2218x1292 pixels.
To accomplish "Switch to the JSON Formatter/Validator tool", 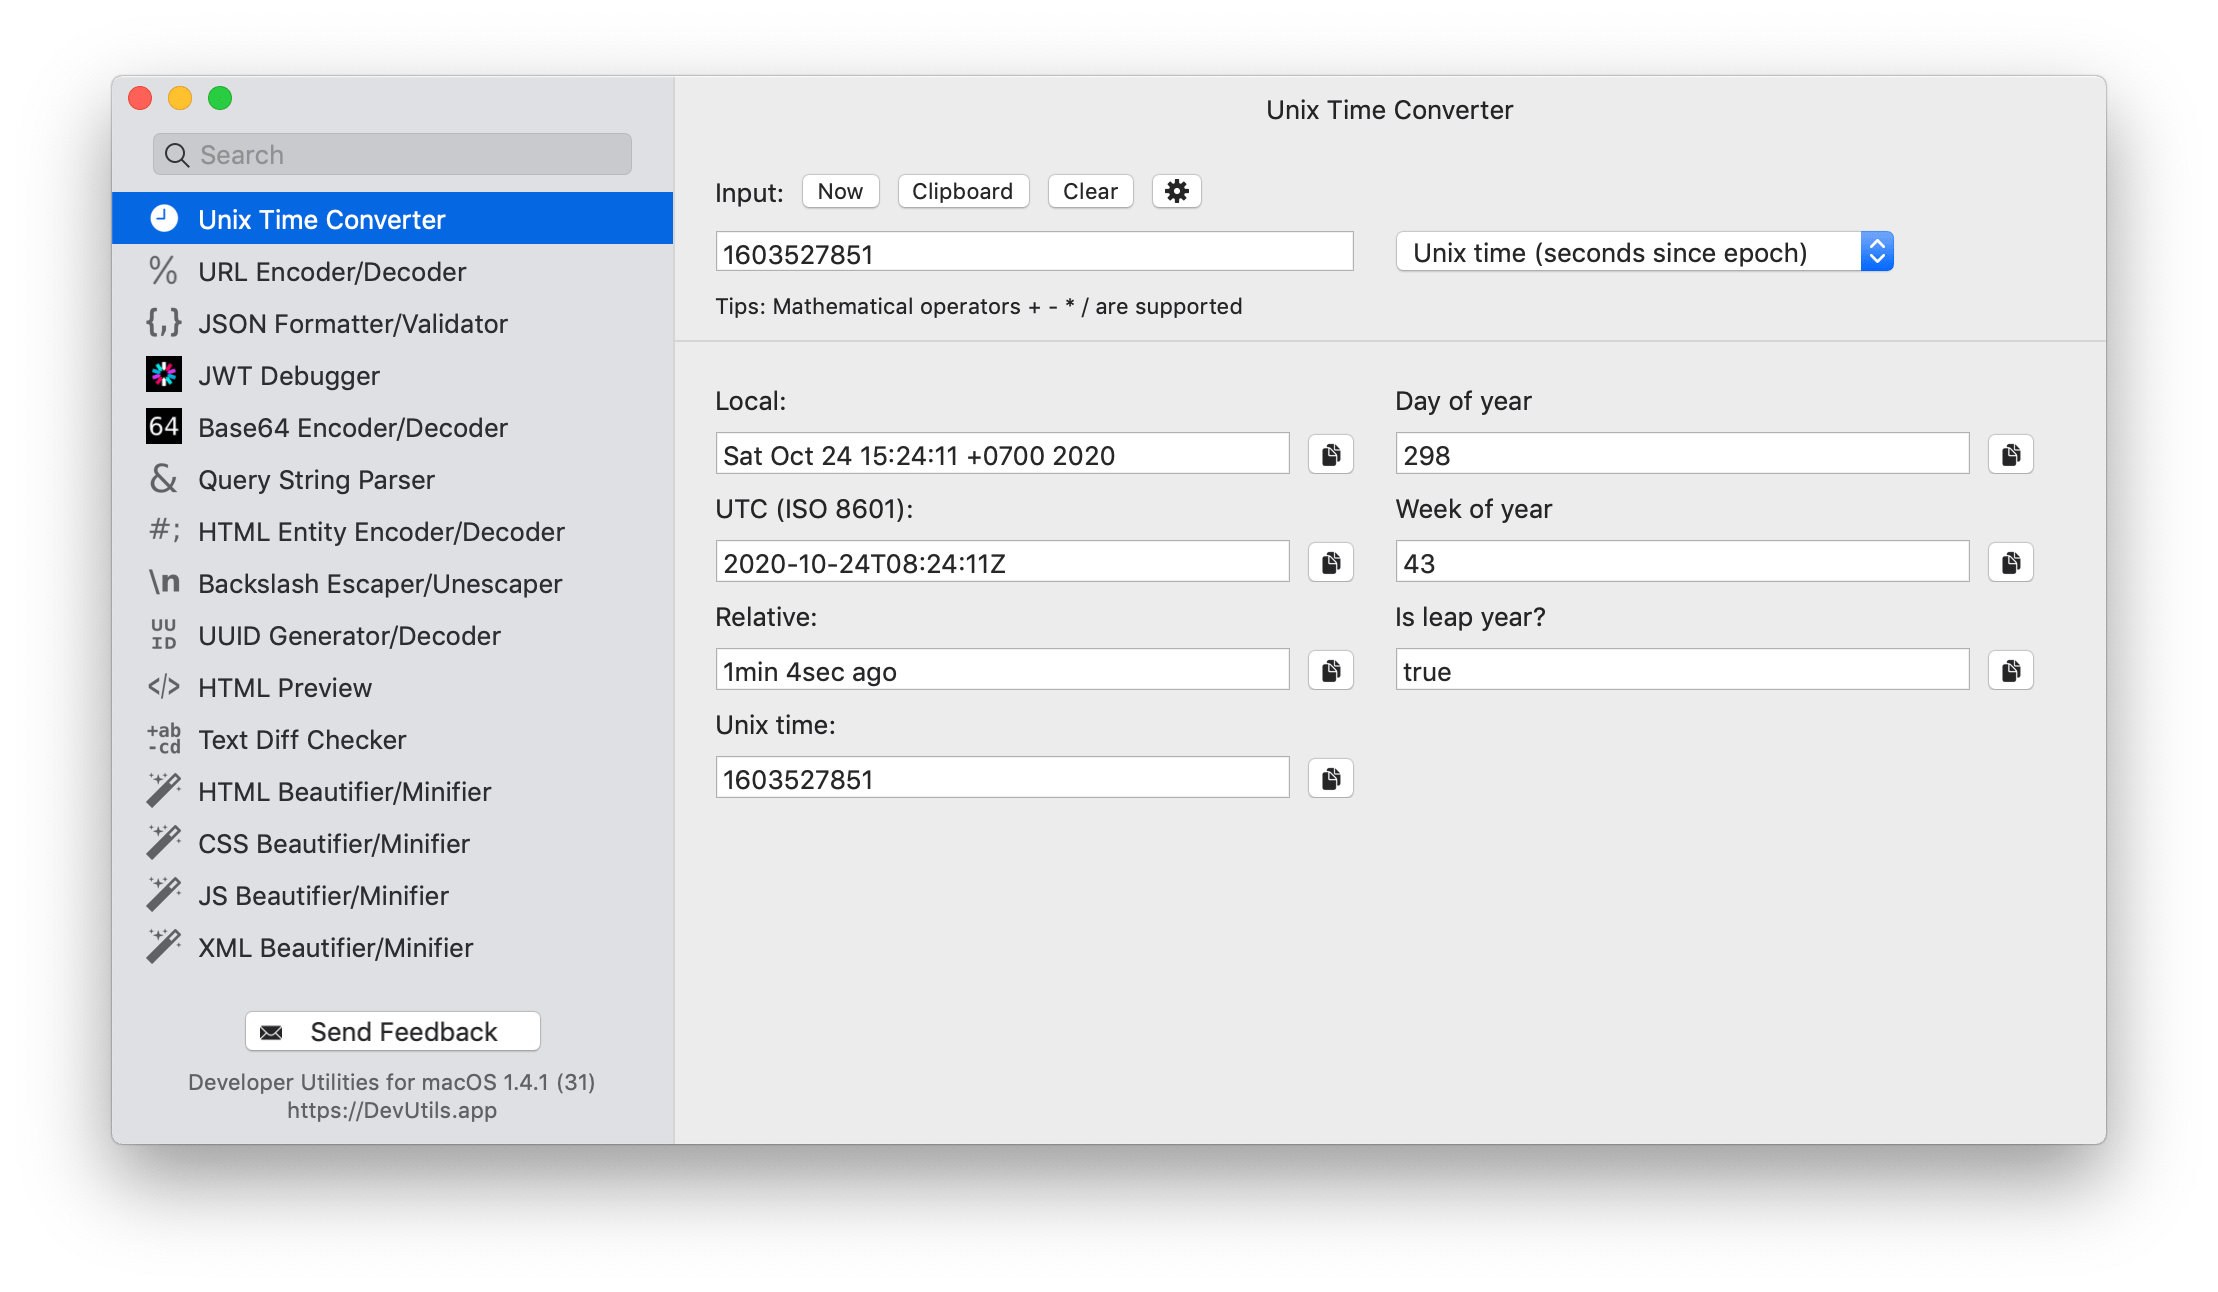I will click(351, 322).
